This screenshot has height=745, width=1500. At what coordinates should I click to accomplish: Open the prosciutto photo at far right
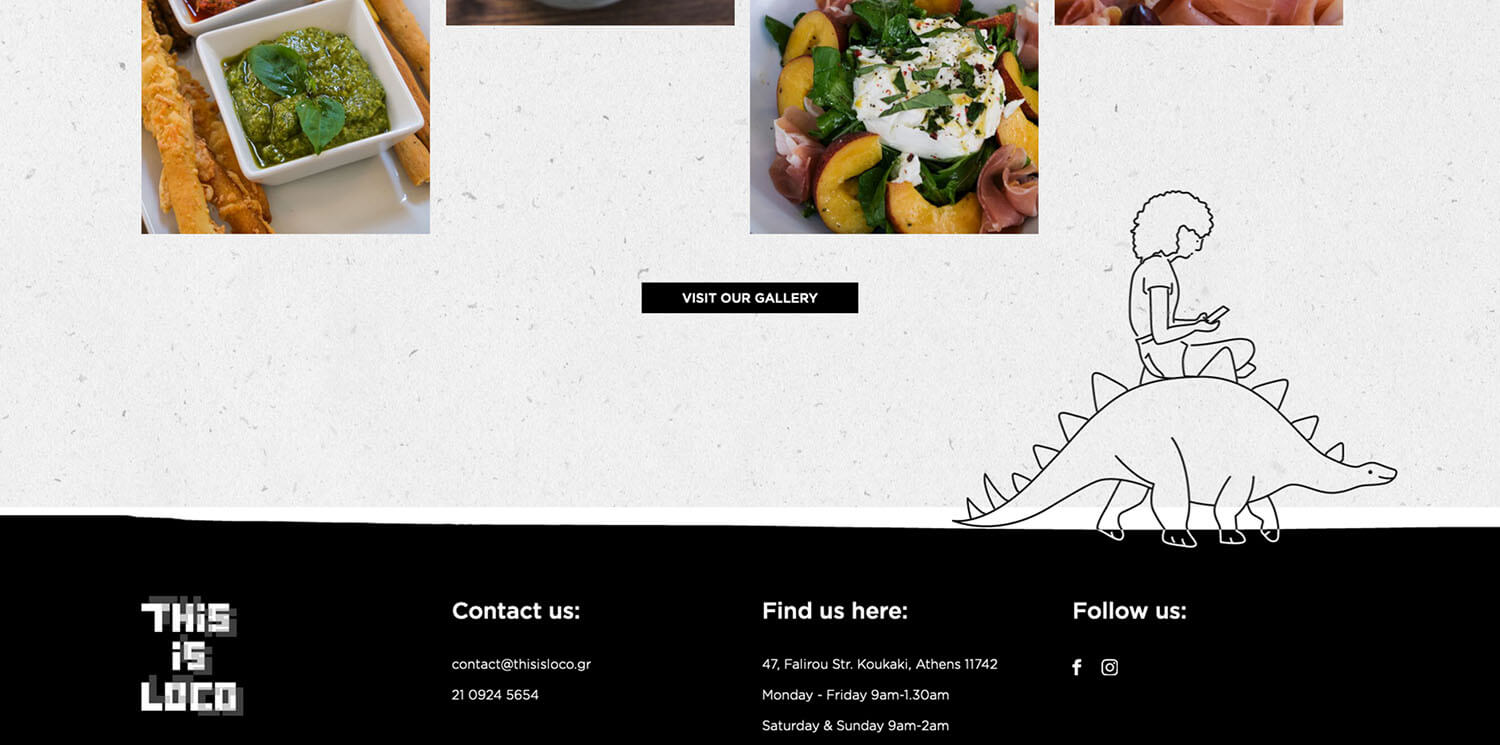click(x=1199, y=12)
